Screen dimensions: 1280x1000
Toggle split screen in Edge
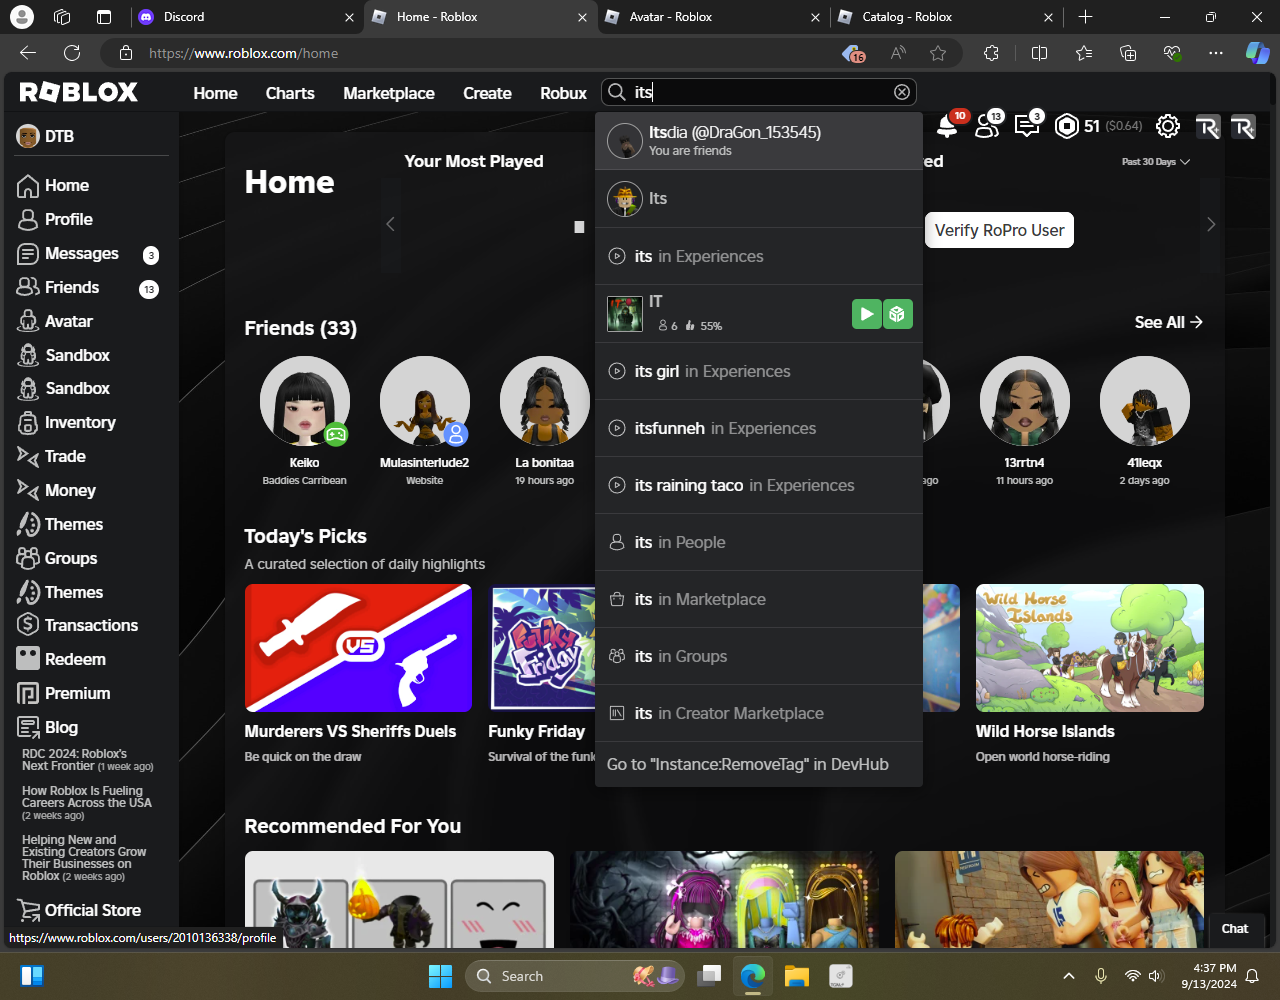point(1039,53)
